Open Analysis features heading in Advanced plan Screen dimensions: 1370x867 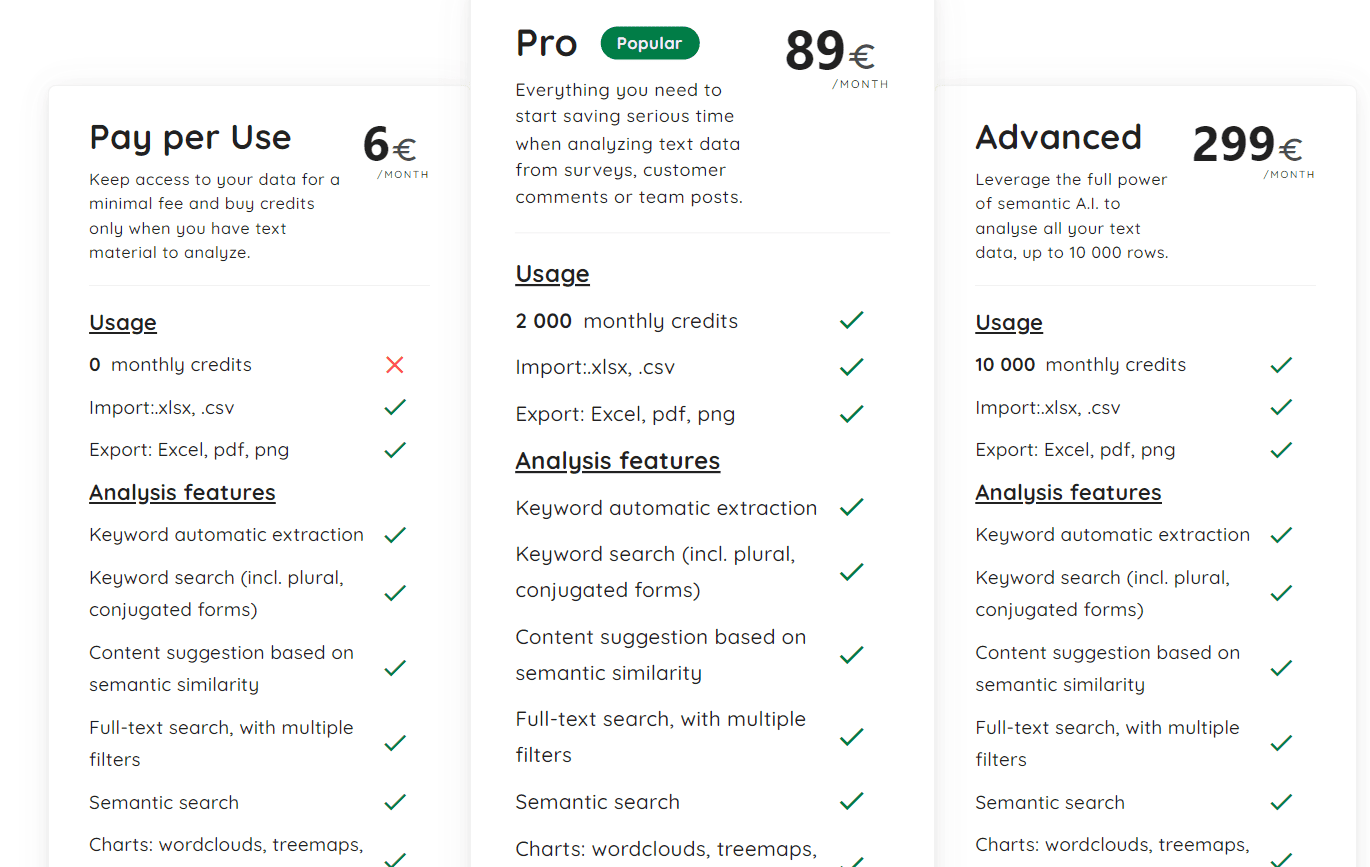(x=1068, y=493)
